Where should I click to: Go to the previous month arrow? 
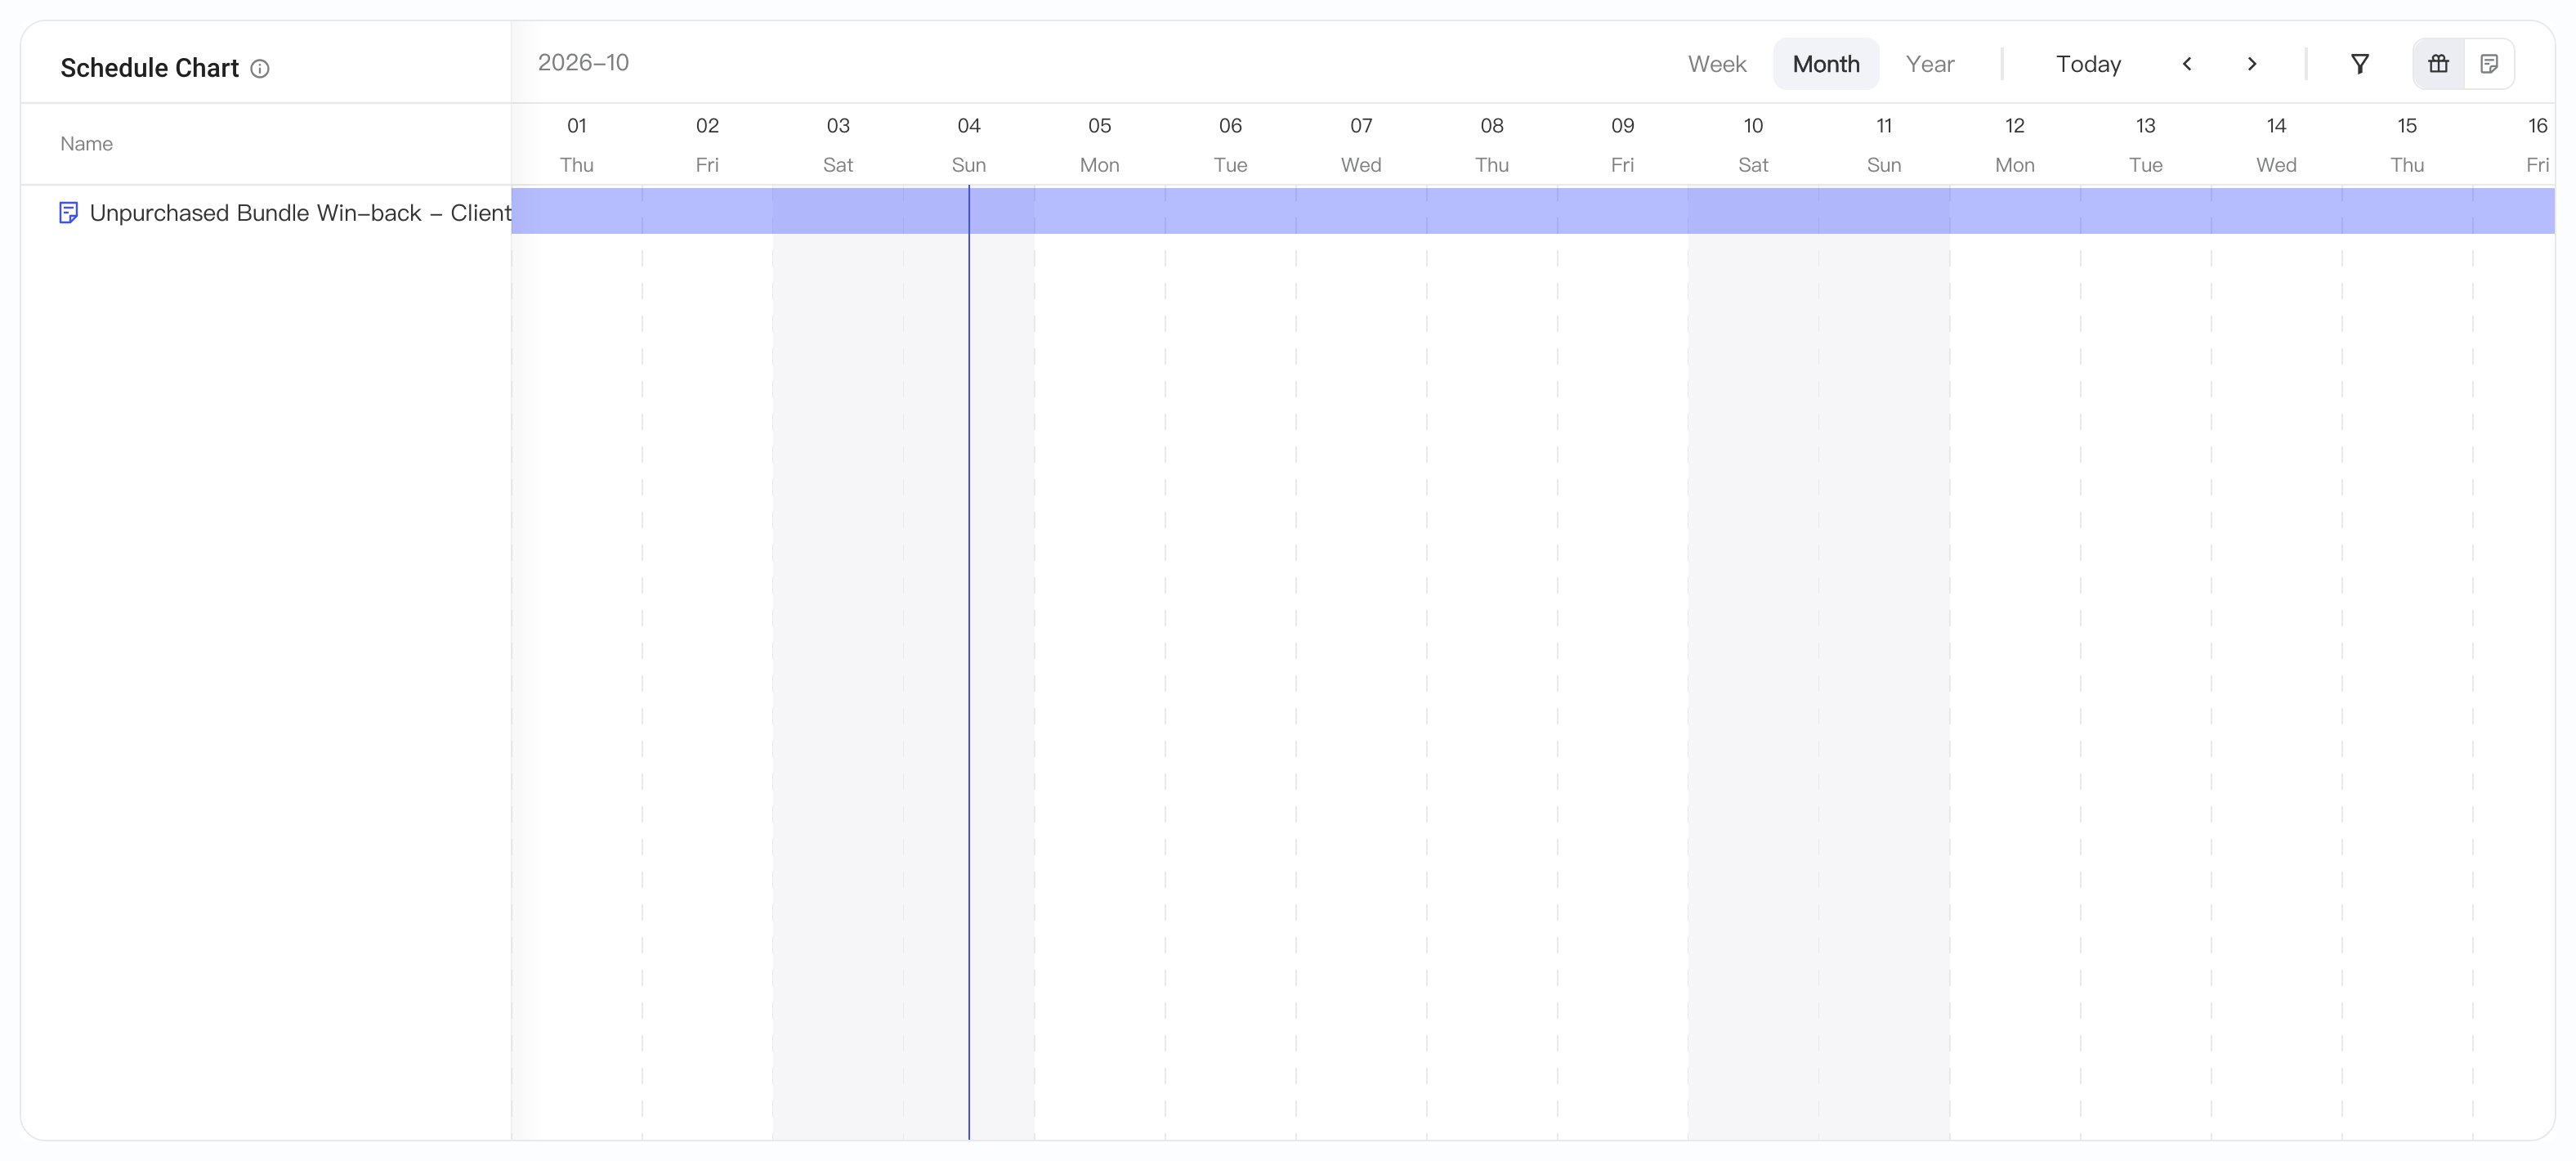tap(2187, 64)
